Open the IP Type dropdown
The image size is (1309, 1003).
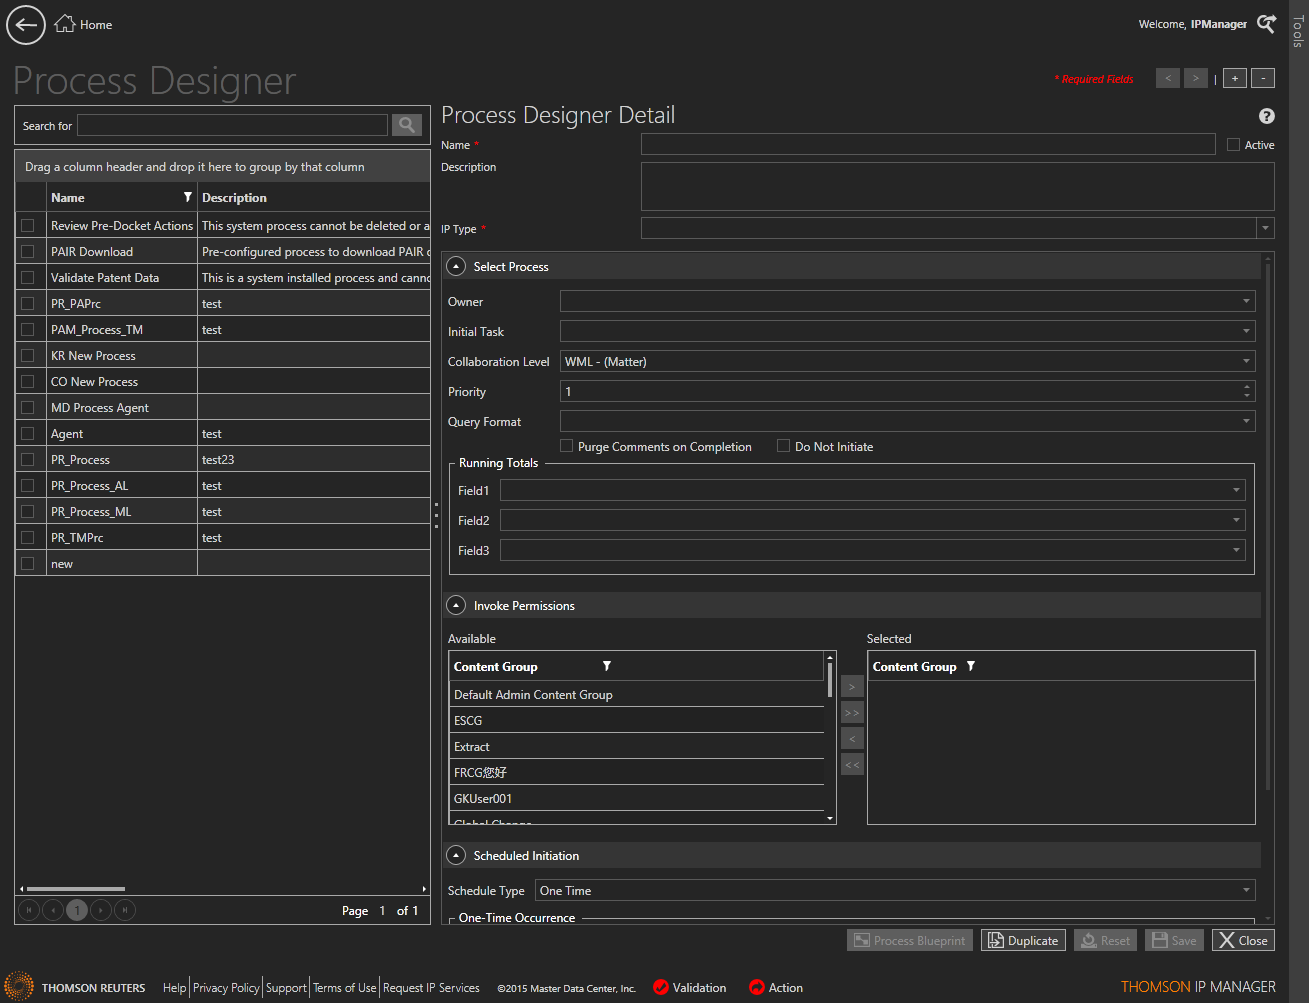pos(1265,228)
